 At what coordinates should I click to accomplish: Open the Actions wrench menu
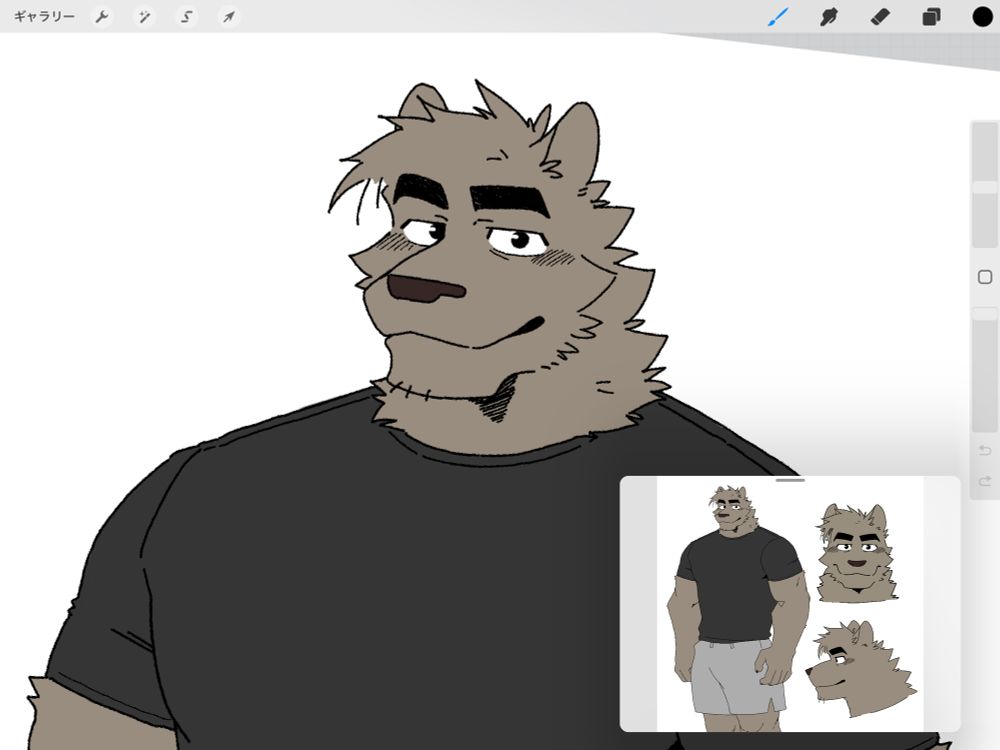(x=101, y=17)
